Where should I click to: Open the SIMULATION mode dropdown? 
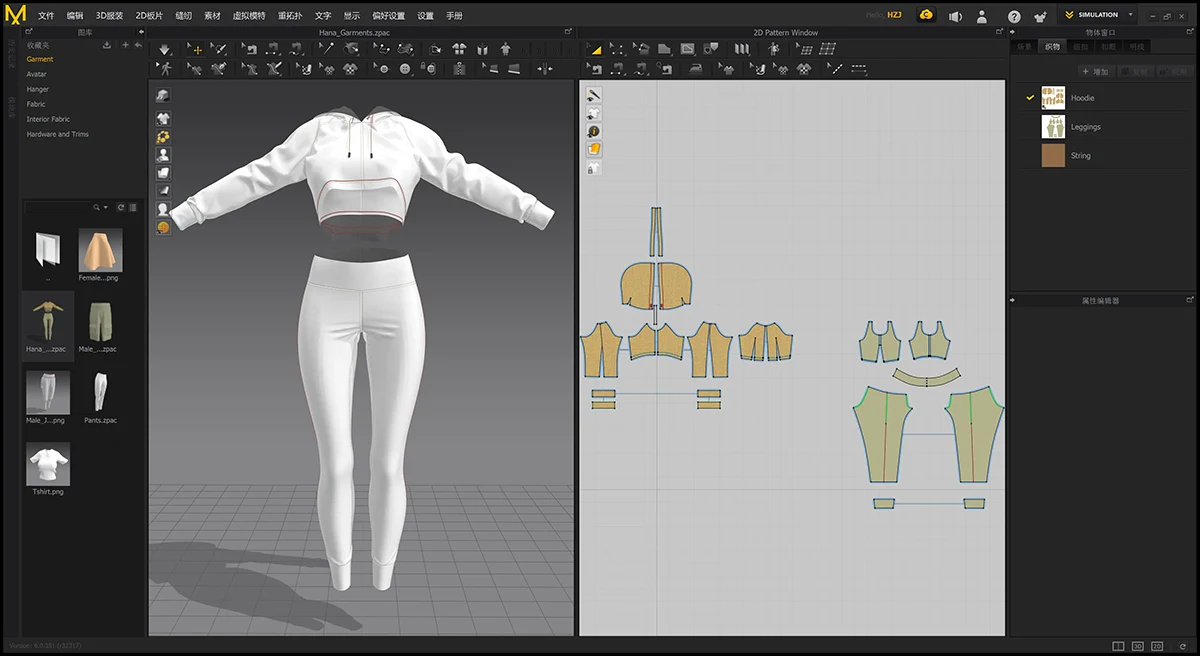[x=1131, y=15]
